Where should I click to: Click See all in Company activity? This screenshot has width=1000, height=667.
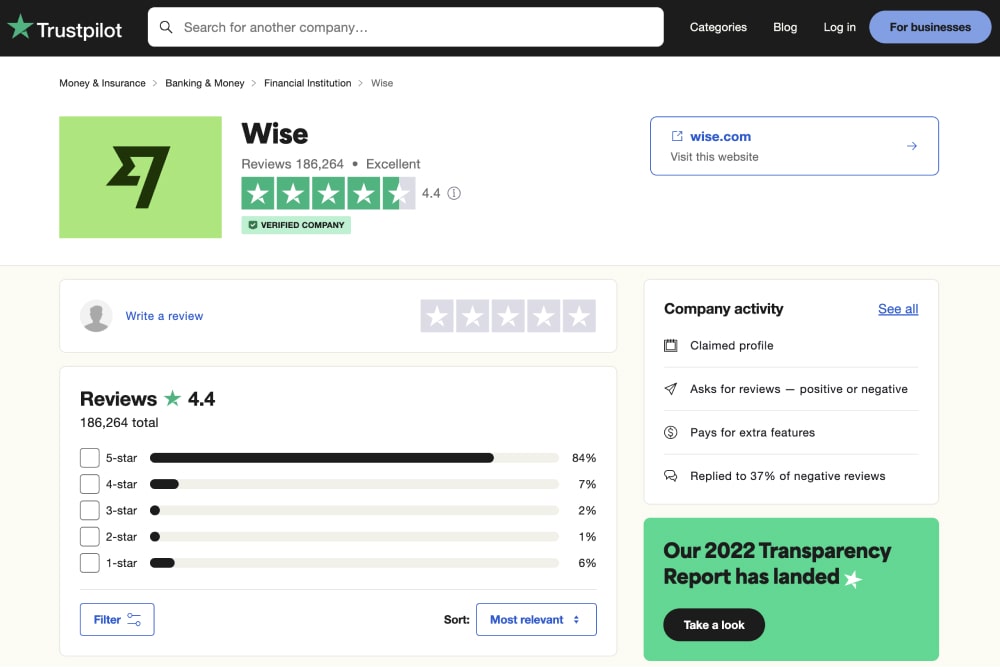pyautogui.click(x=898, y=309)
